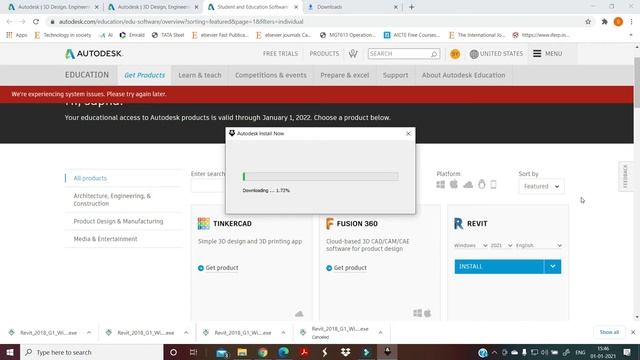
Task: Open the notification center icon
Action: point(627,352)
